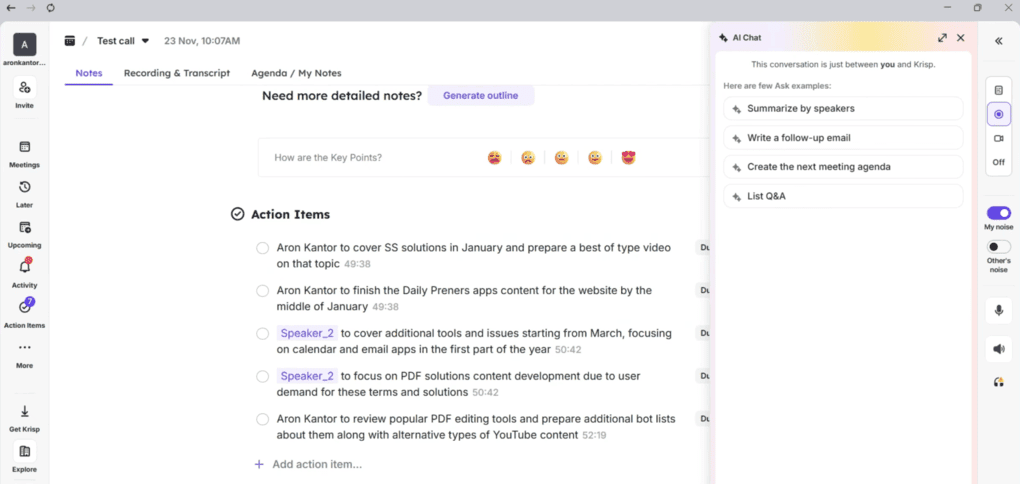Switch to the Recording & Transcript tab
Image resolution: width=1020 pixels, height=484 pixels.
(x=176, y=73)
